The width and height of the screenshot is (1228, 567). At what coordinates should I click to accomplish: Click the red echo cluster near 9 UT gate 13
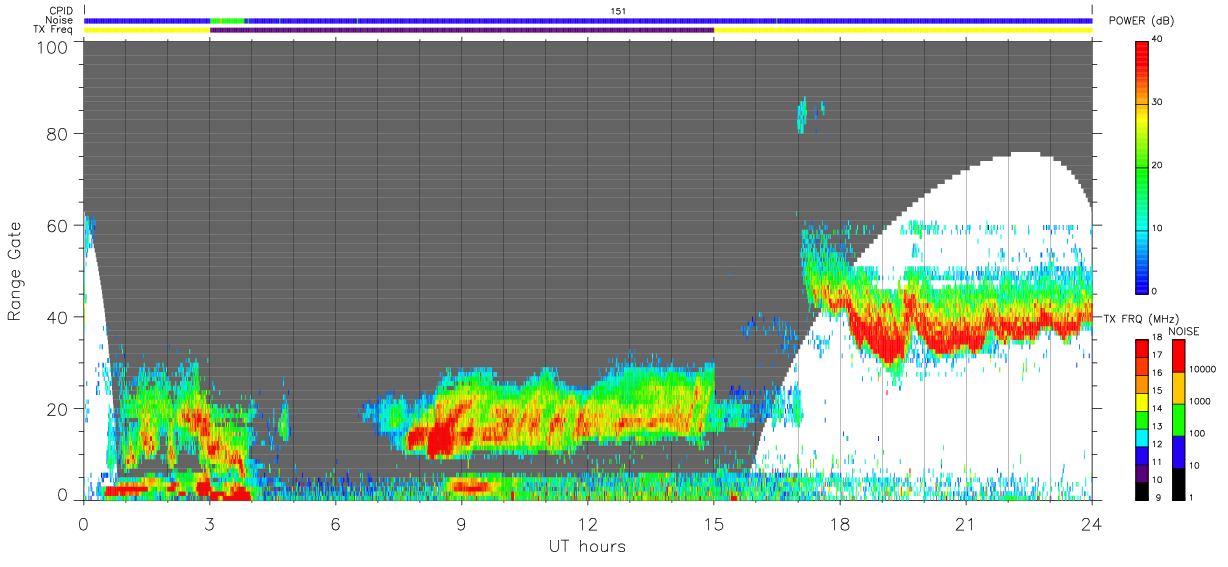[437, 438]
